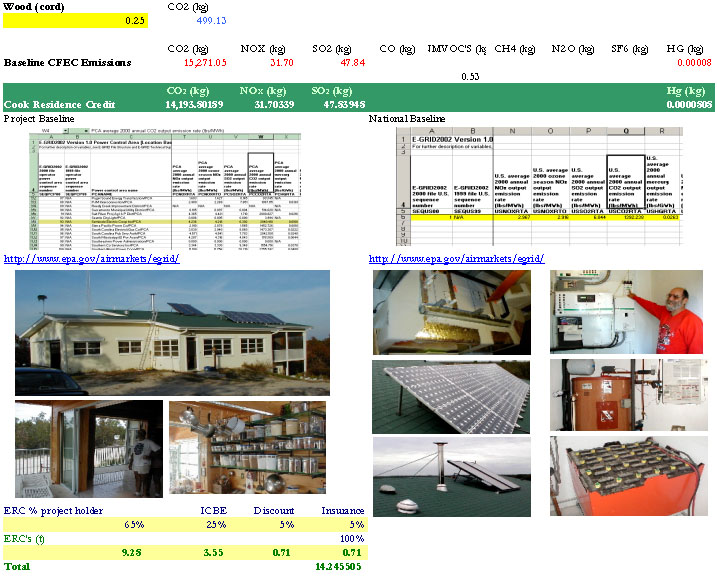This screenshot has height=576, width=717.
Task: Open the EPA egrid link under Project Baseline
Action: (91, 259)
